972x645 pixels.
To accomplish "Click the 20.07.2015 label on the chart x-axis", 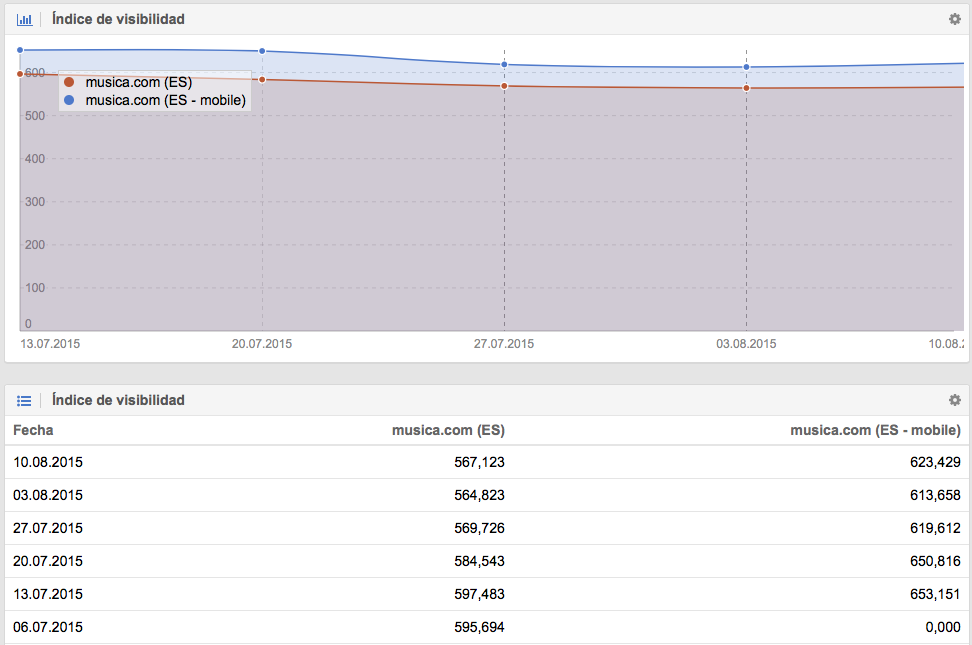I will (x=262, y=343).
